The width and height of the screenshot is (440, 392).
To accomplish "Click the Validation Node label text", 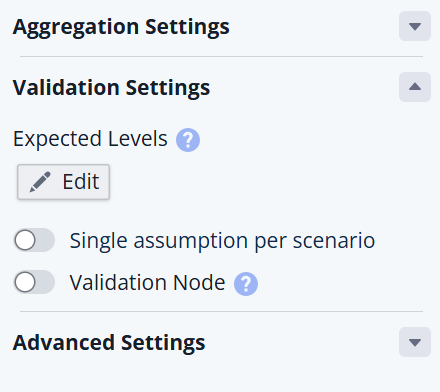I will coord(147,283).
